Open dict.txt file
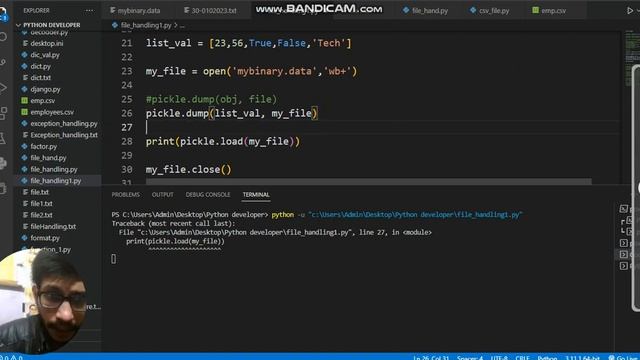The image size is (640, 360). (40, 78)
